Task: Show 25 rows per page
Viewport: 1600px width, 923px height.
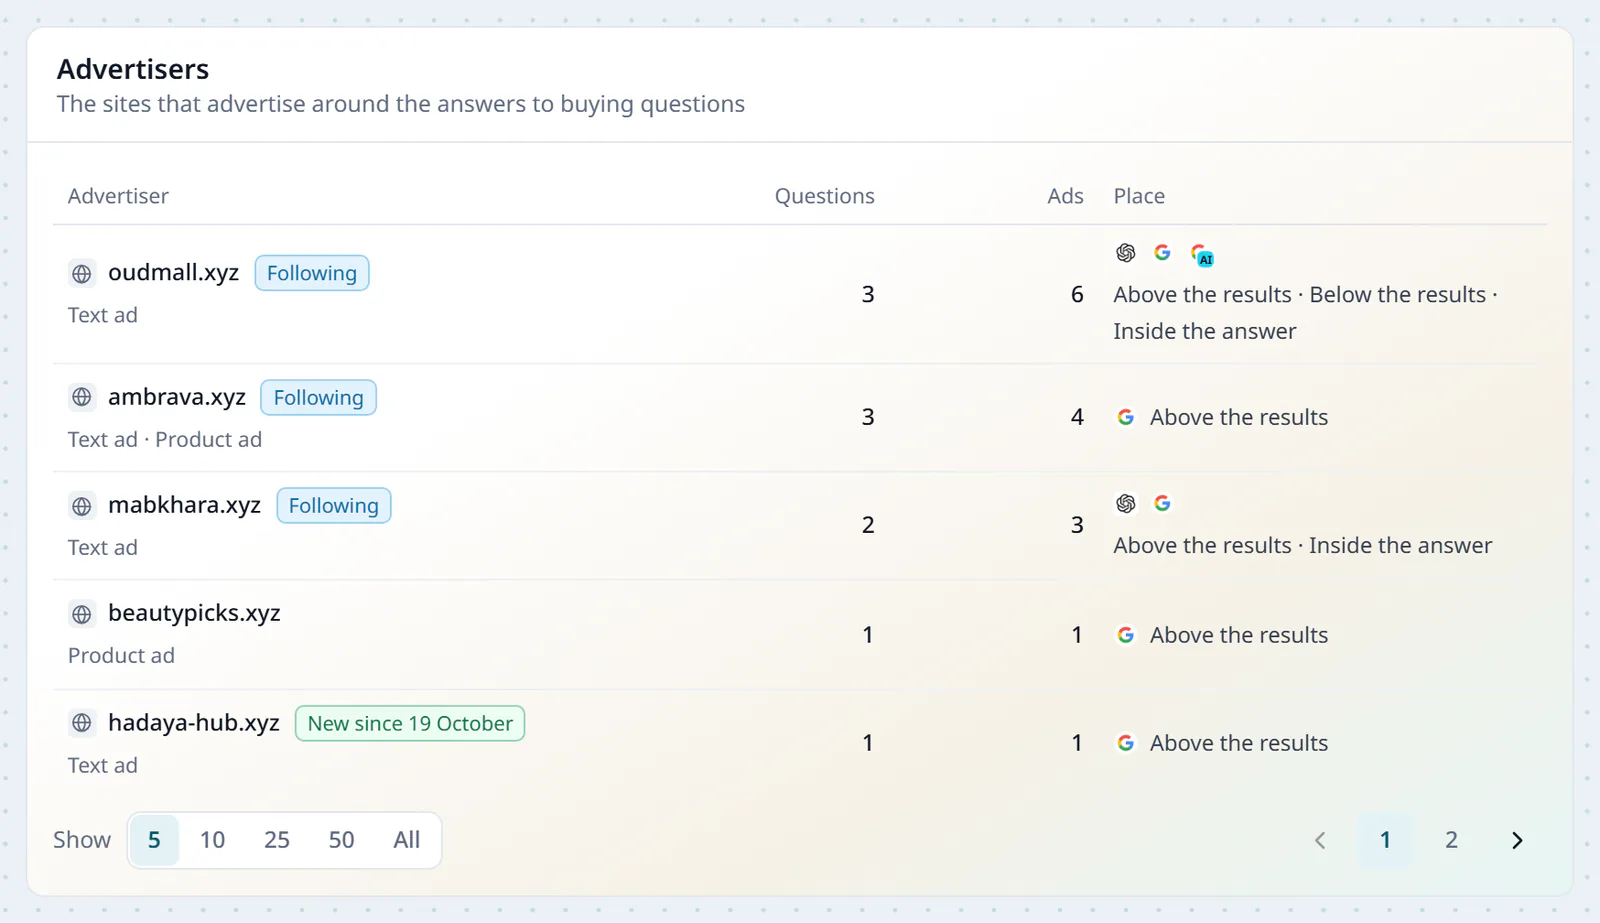Action: pos(277,840)
